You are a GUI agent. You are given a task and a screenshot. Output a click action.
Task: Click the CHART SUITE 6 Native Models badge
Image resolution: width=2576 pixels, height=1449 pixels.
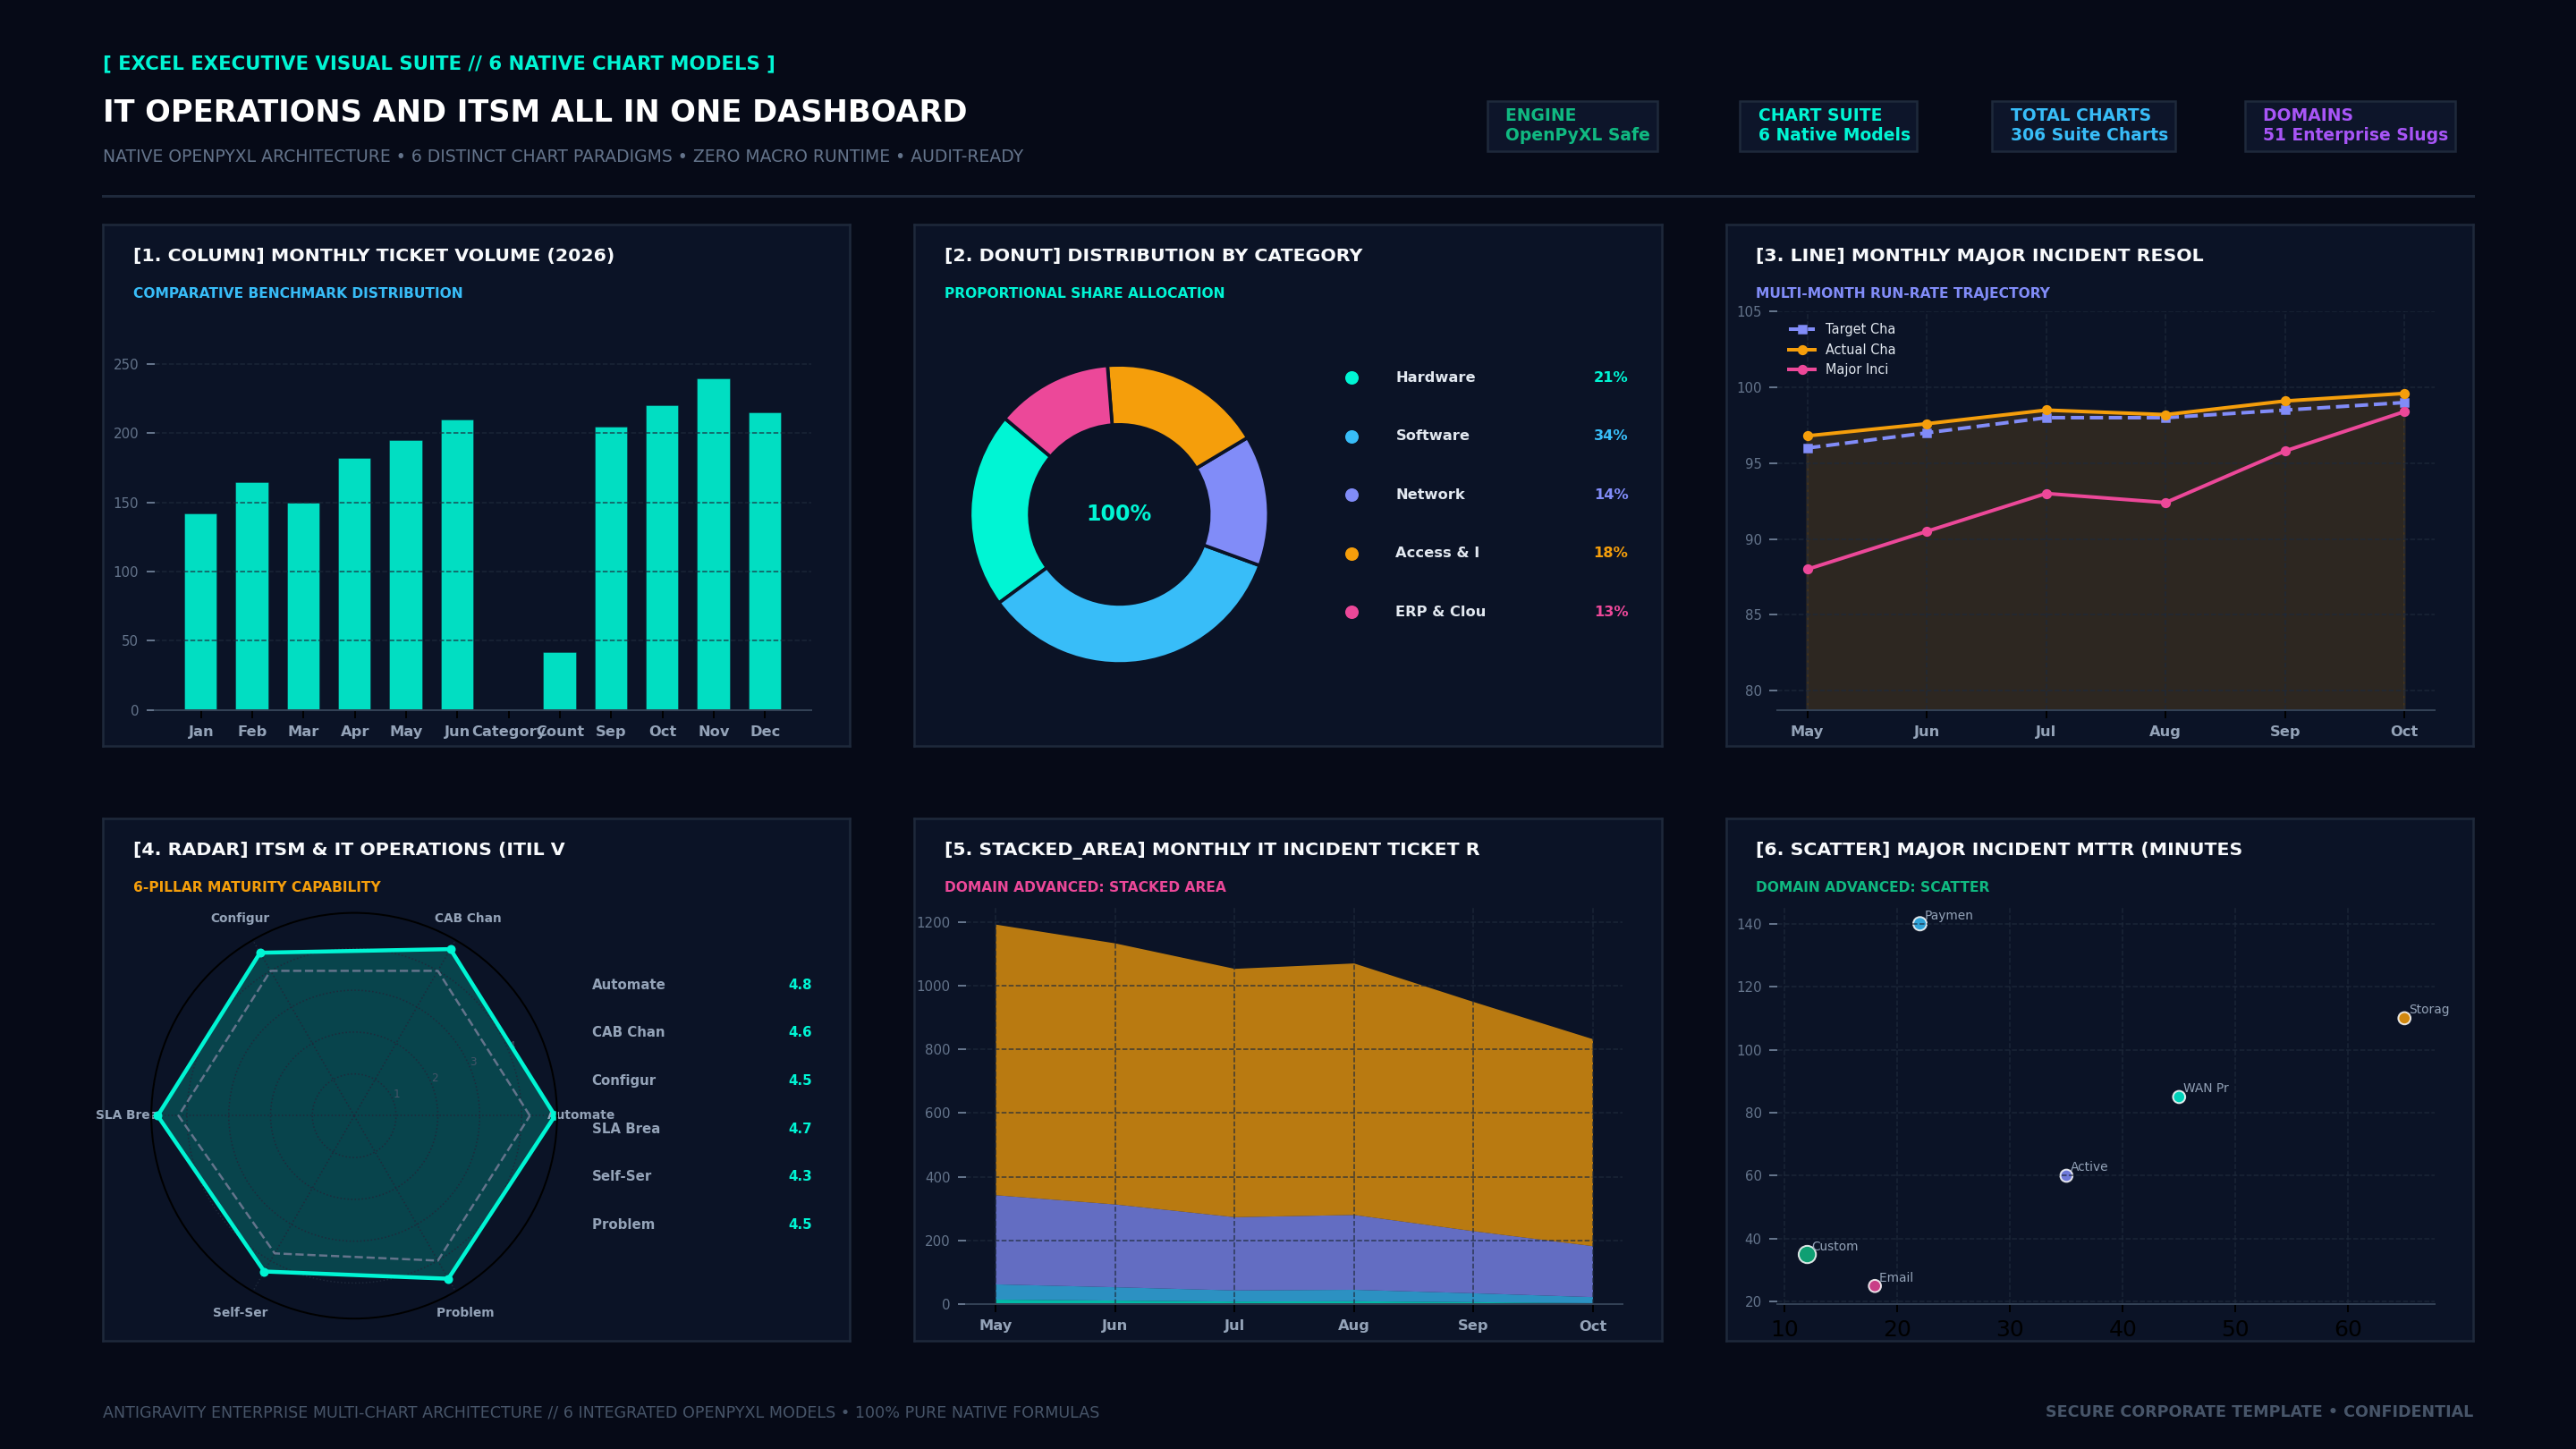point(1828,126)
